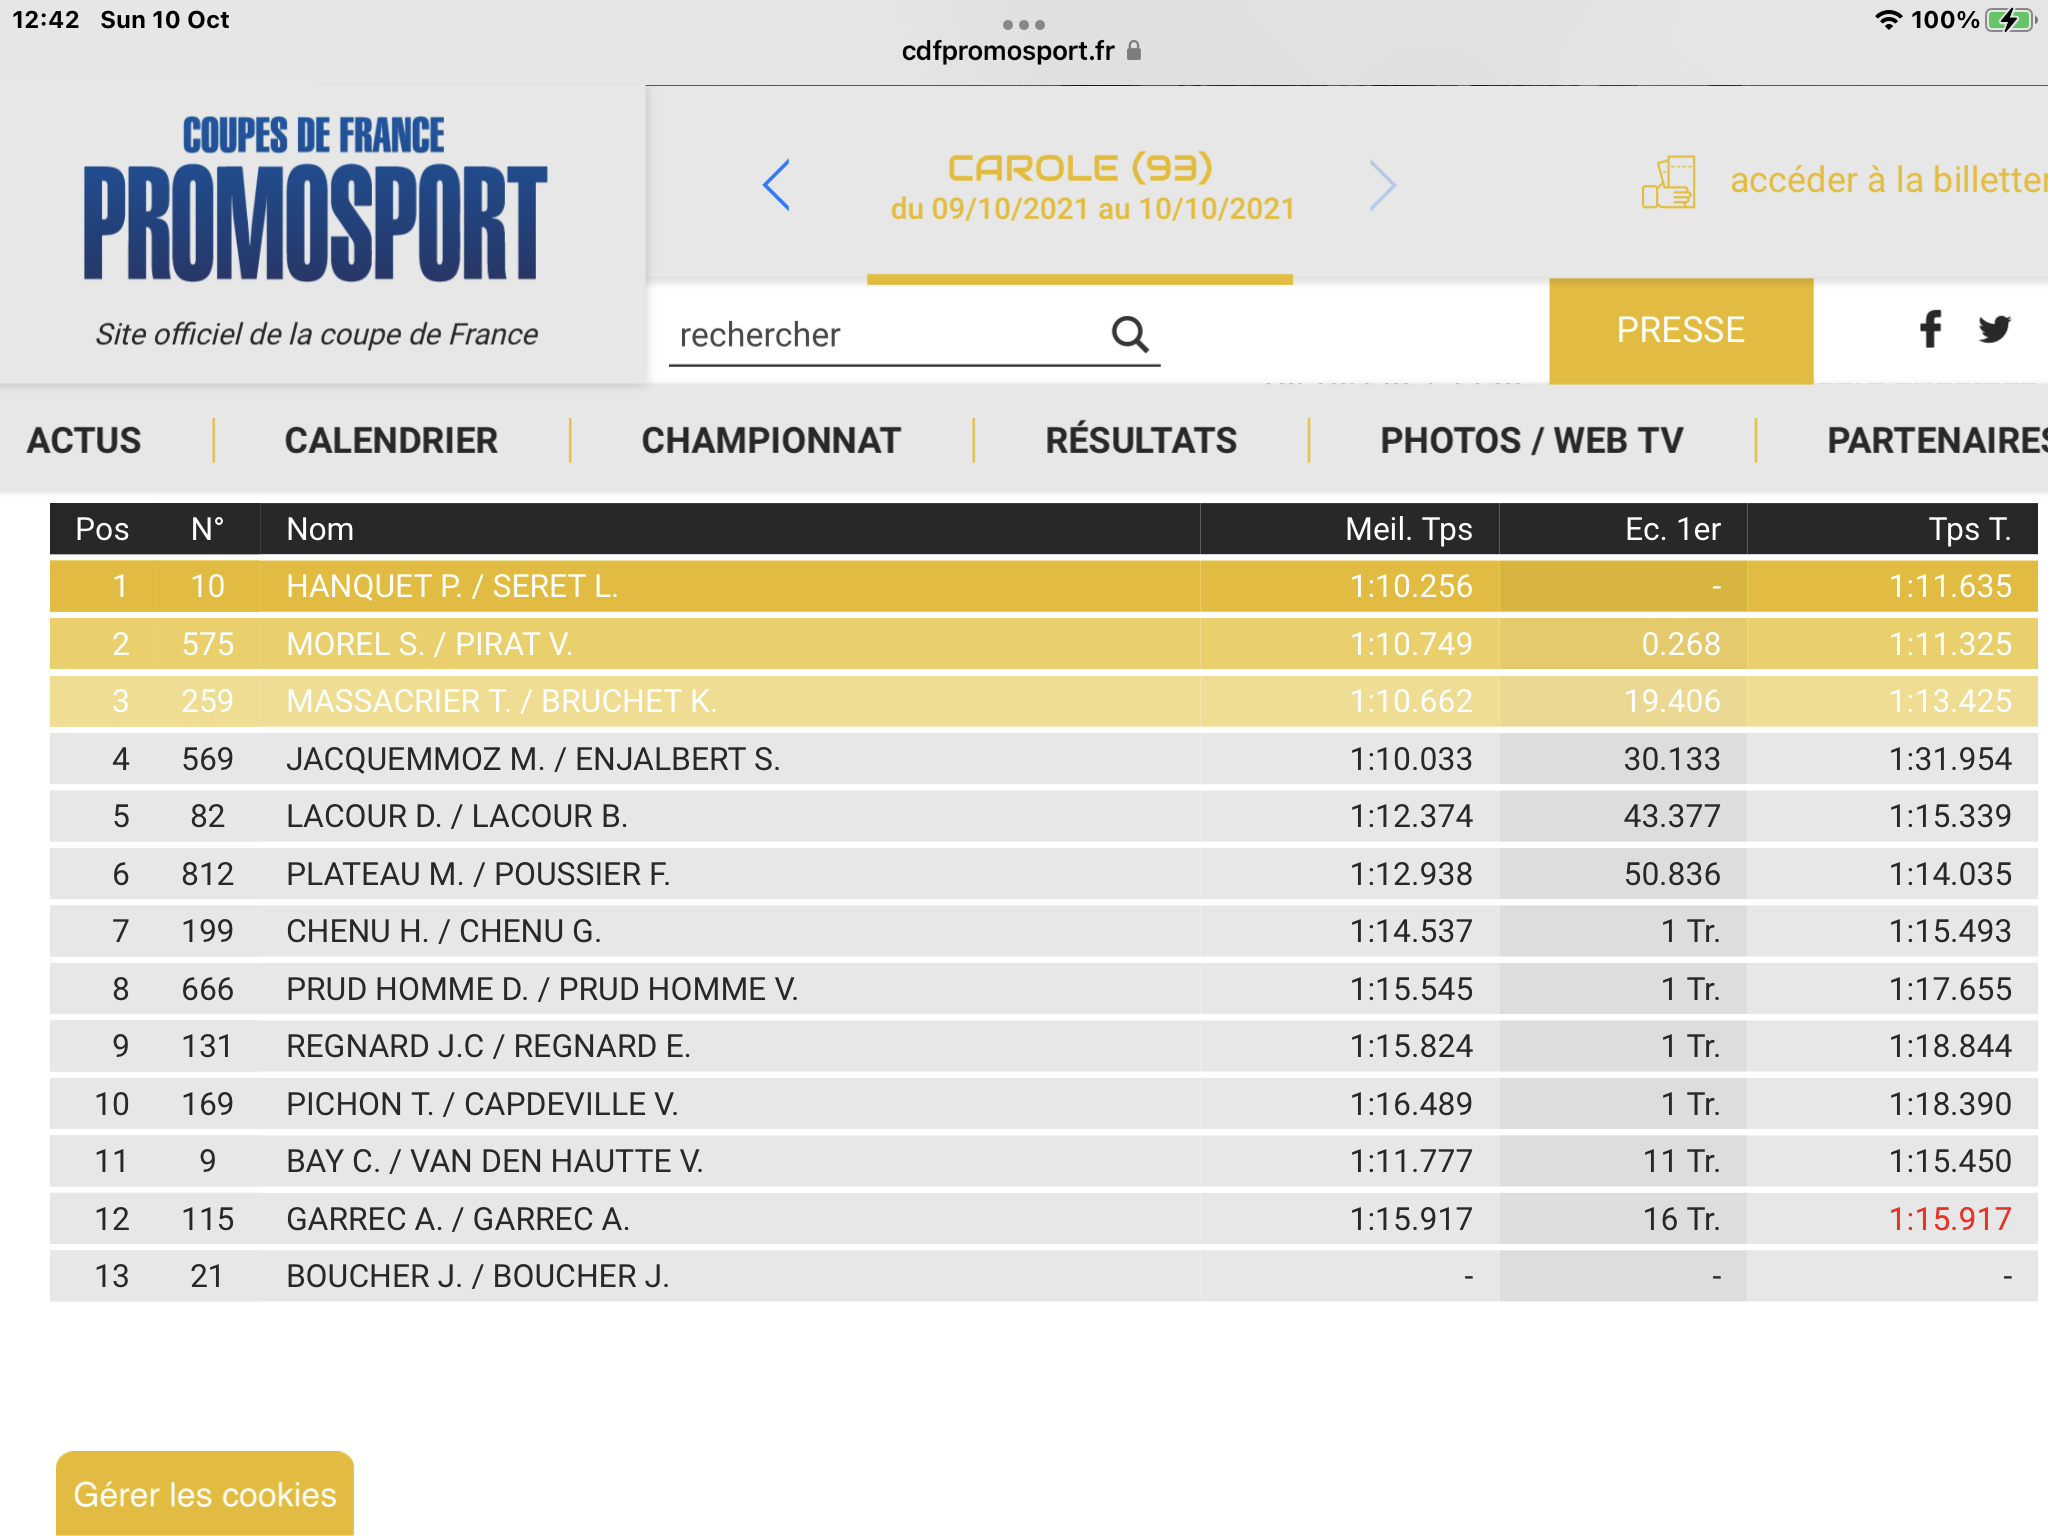Tap the cdfpromosport.fr address bar
2048x1536 pixels.
click(x=1008, y=51)
